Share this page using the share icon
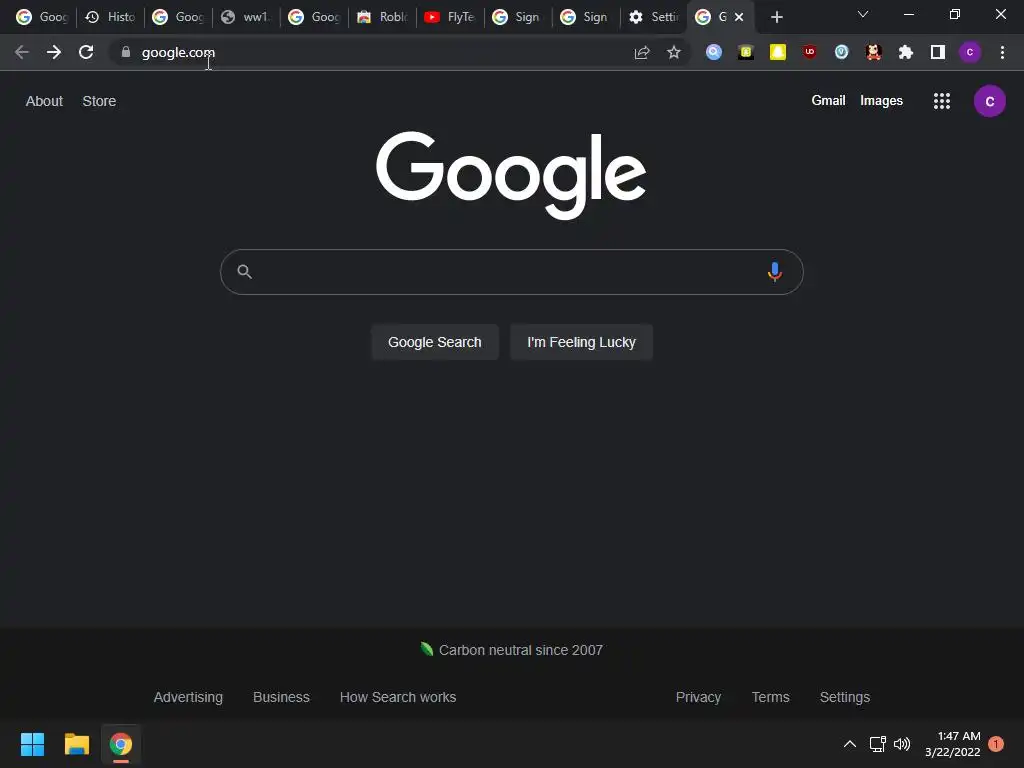The width and height of the screenshot is (1024, 768). [642, 52]
